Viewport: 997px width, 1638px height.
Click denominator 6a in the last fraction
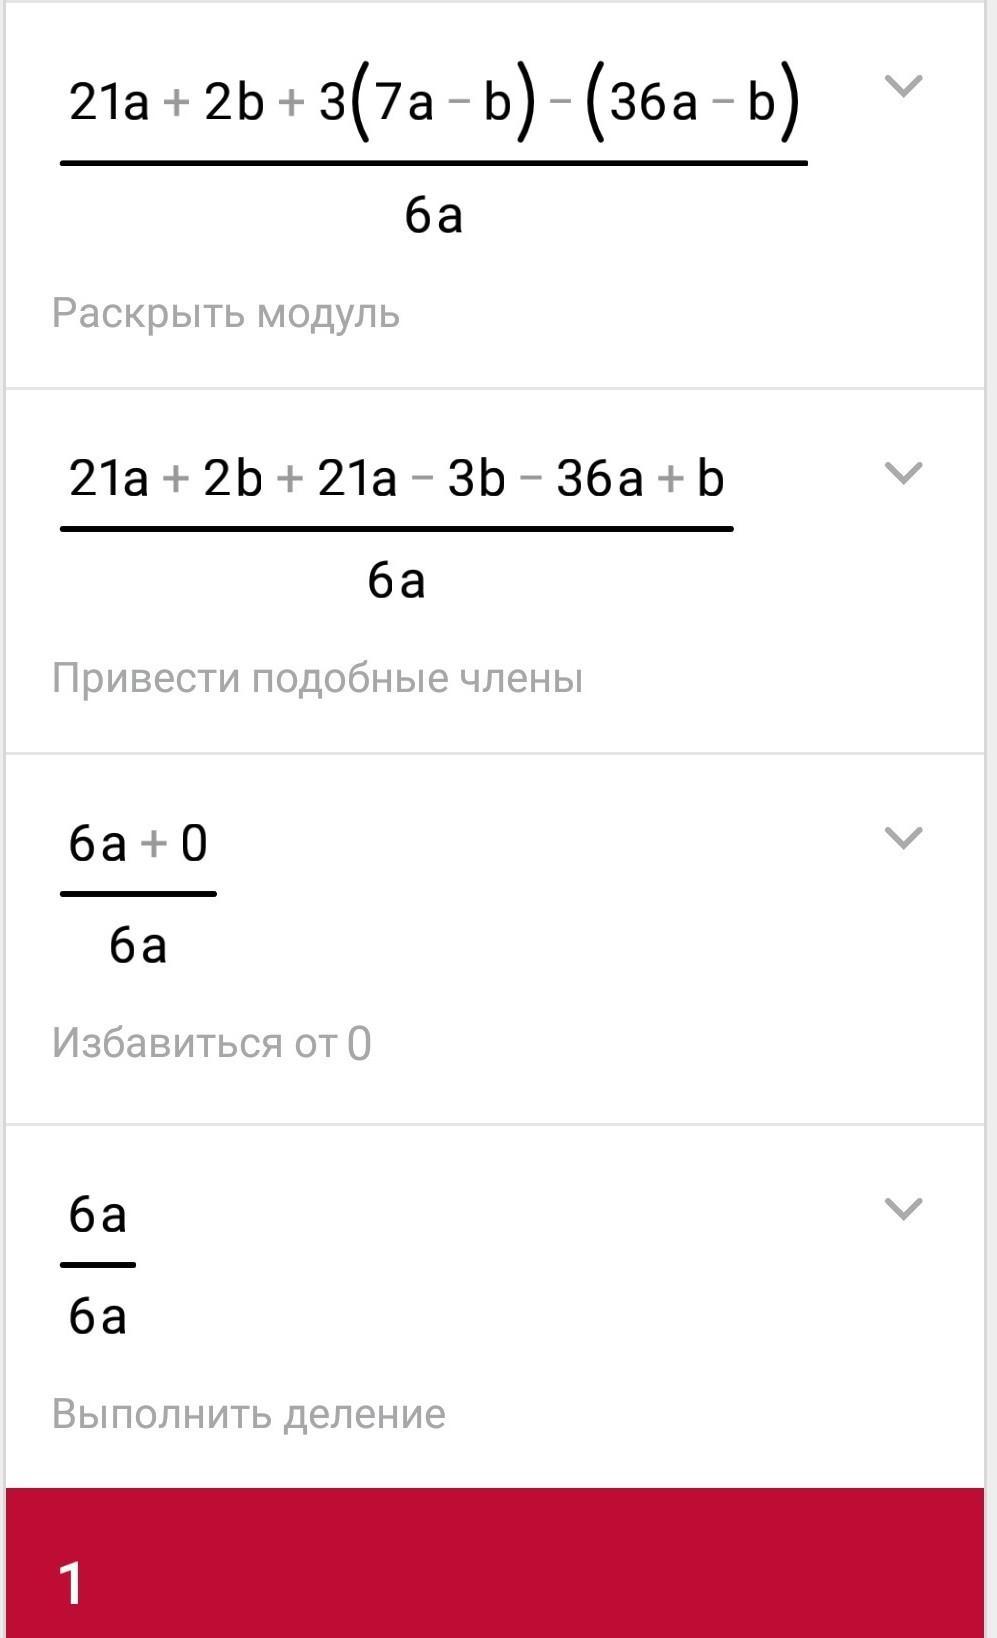97,1316
